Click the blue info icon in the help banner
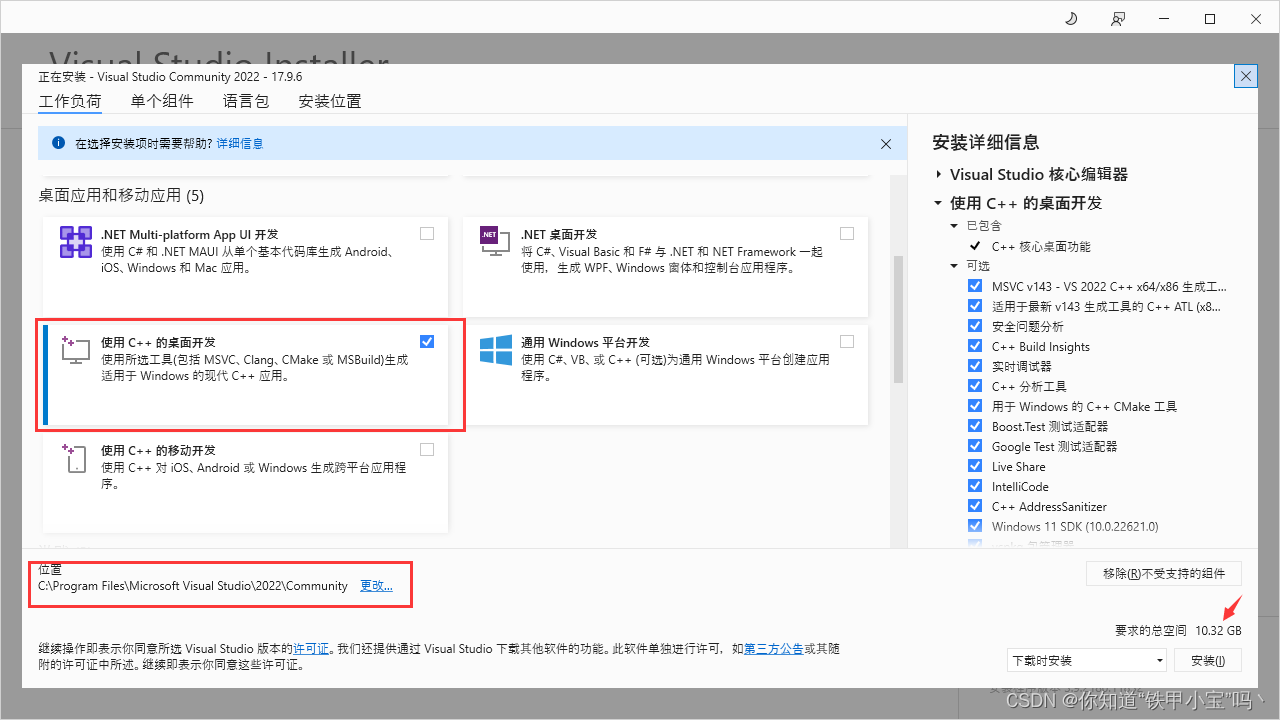Viewport: 1280px width, 720px height. [x=58, y=143]
